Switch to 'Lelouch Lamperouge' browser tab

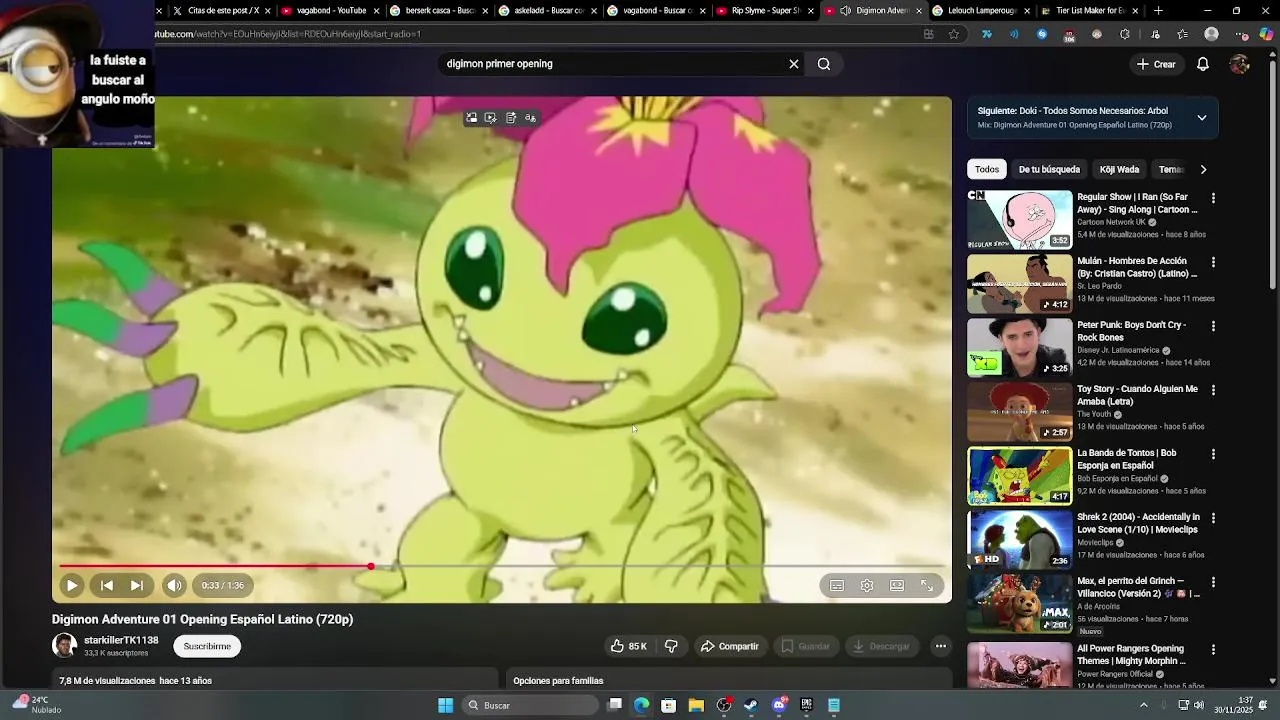[980, 11]
